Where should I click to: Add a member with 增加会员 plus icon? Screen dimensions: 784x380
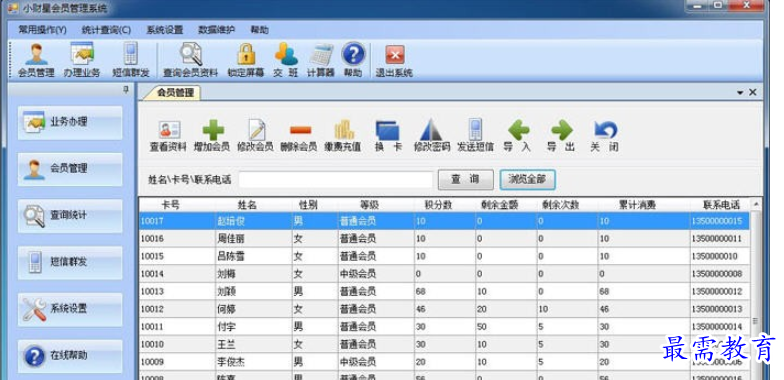pos(212,136)
